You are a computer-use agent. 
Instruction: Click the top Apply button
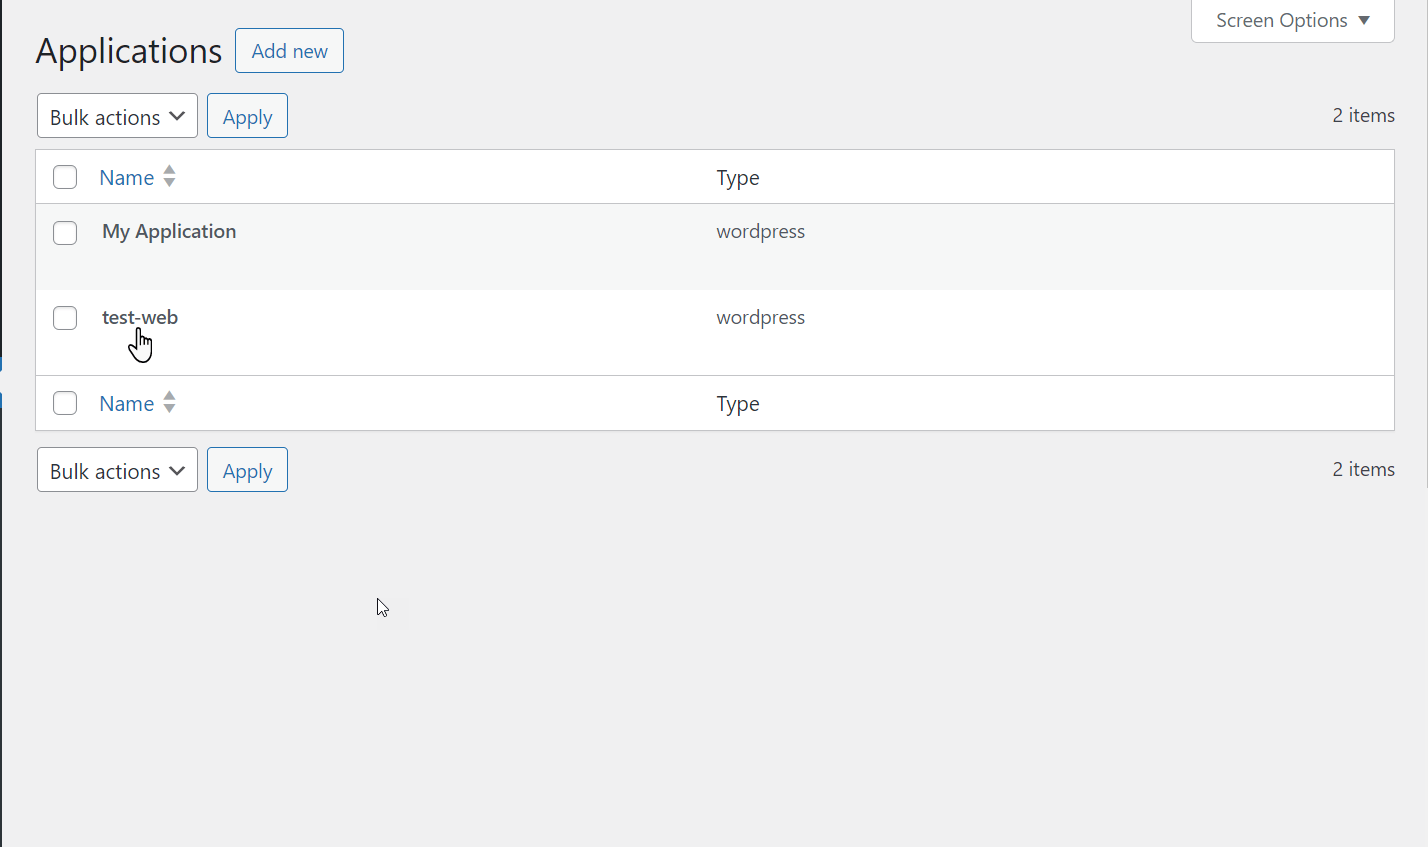pos(247,116)
